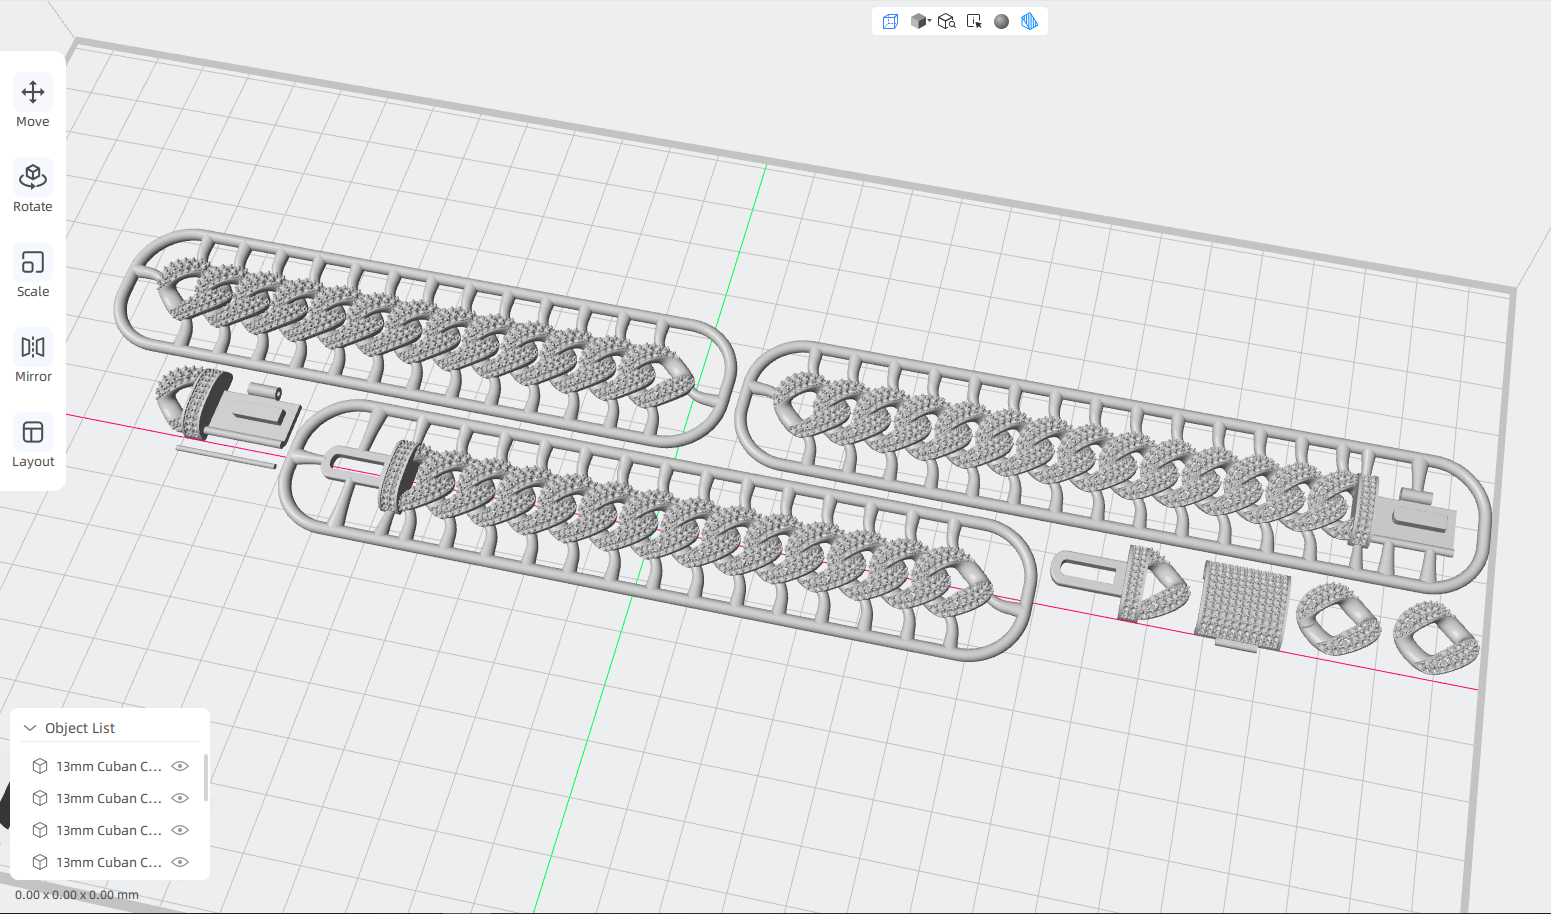1551x914 pixels.
Task: Click the cube icon of first object row
Action: [x=40, y=766]
